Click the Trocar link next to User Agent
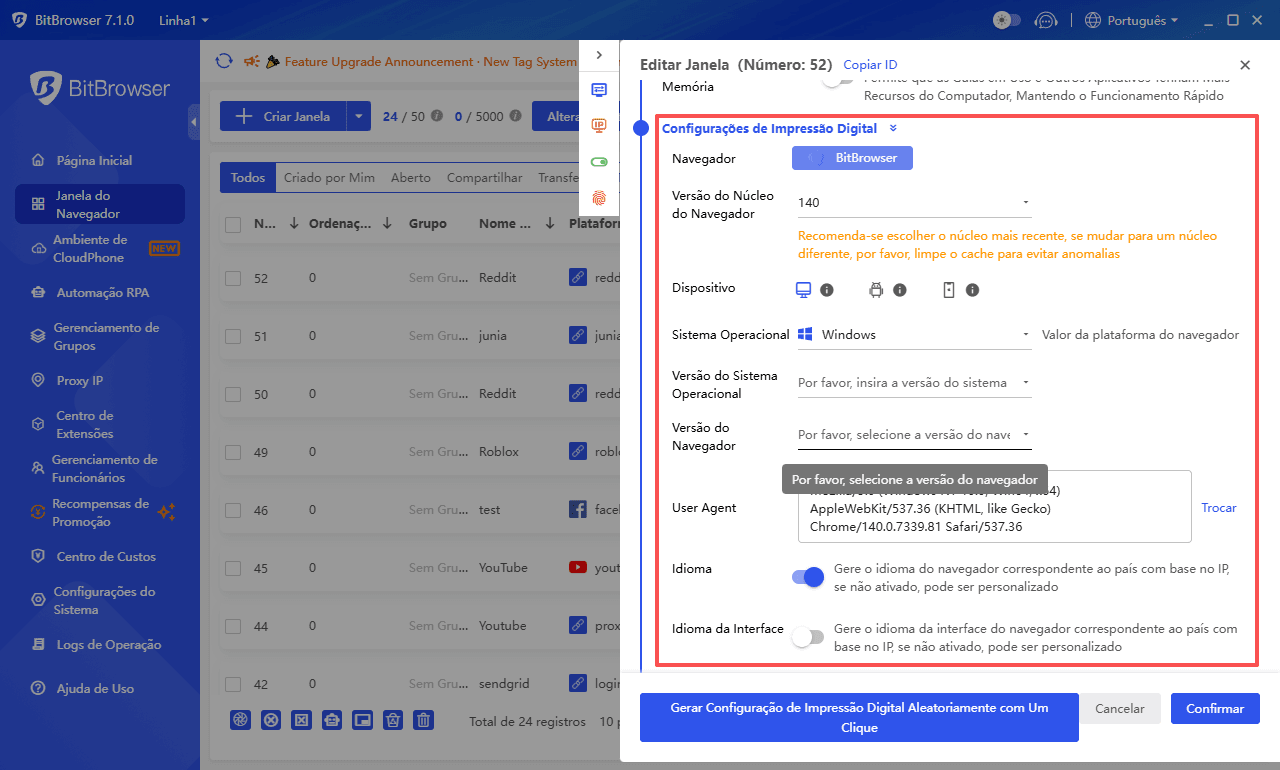Image resolution: width=1280 pixels, height=770 pixels. pos(1218,507)
